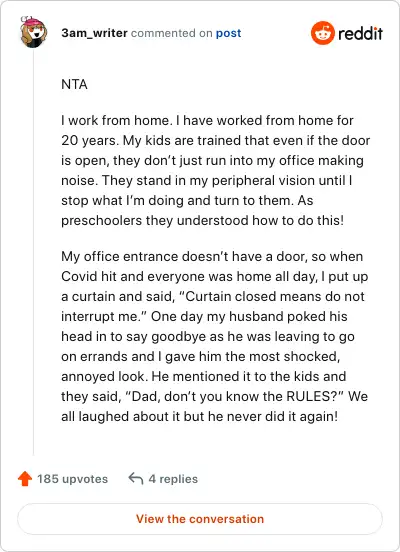Click the sentence "As preschoolers they understood"
400x552 pixels.
tap(202, 211)
